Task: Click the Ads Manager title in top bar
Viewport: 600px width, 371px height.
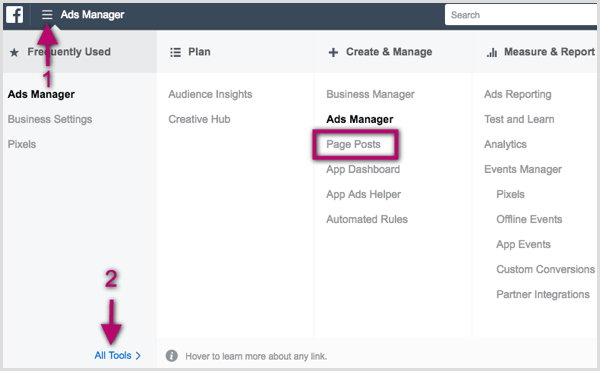Action: 92,15
